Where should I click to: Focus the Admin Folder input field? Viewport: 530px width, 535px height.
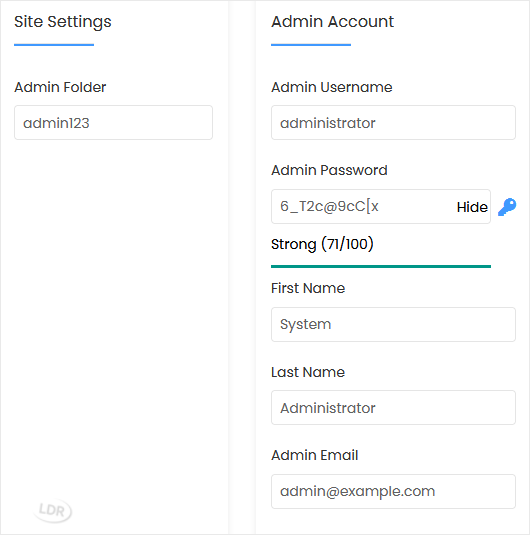[x=113, y=122]
